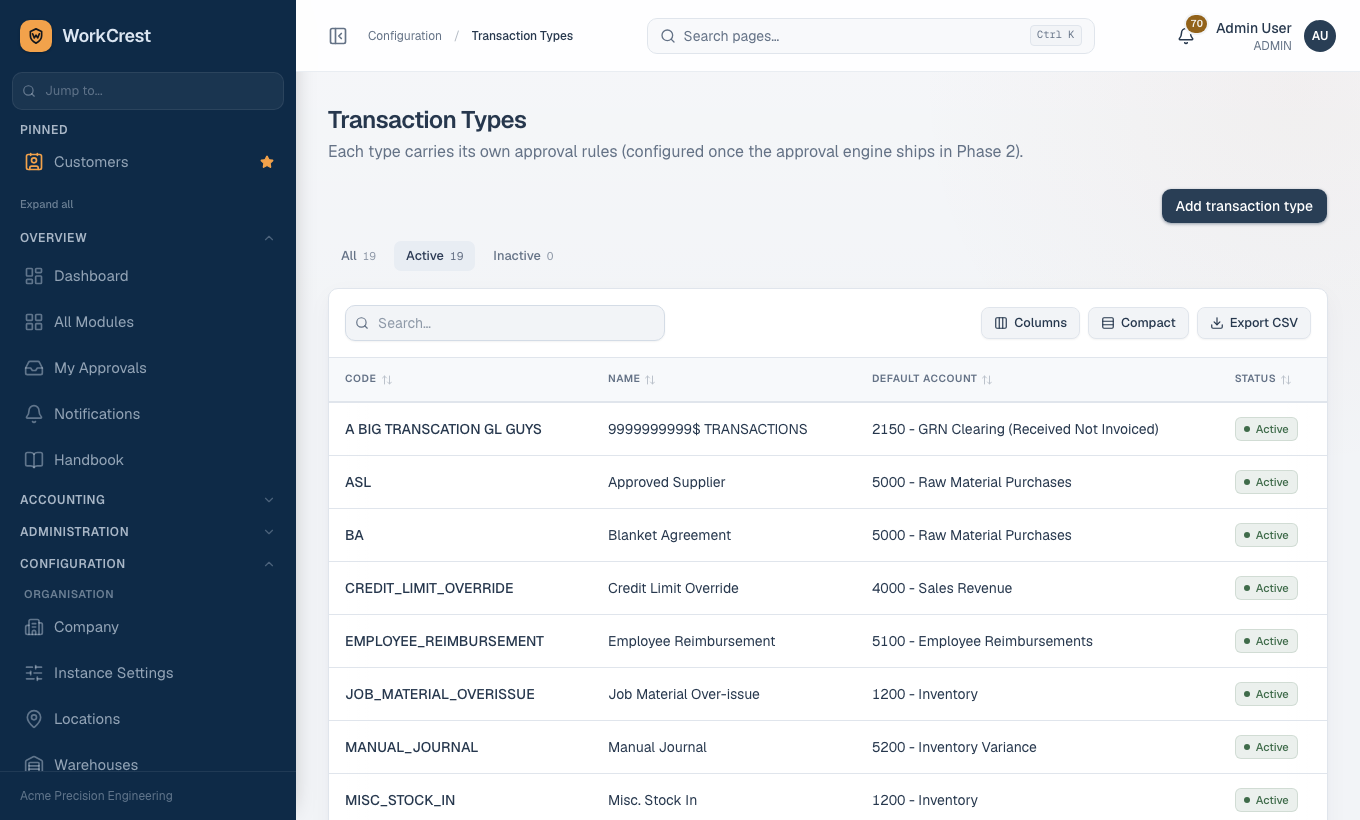Click the AU user avatar
Viewport: 1360px width, 820px height.
click(x=1320, y=36)
